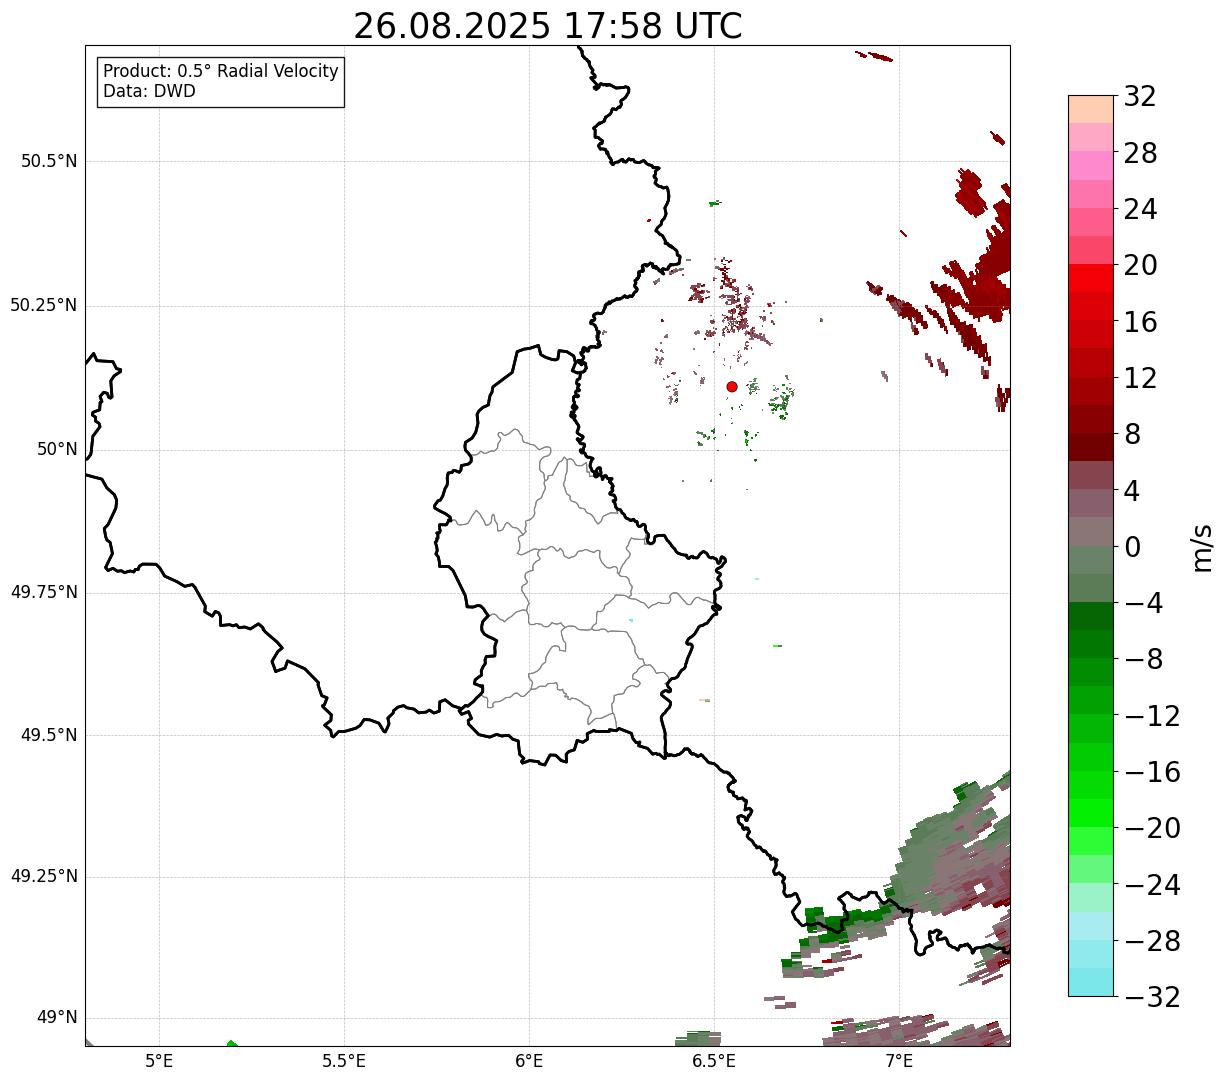Click the 49°N latitude label
The width and height of the screenshot is (1225, 1081).
tap(57, 1018)
